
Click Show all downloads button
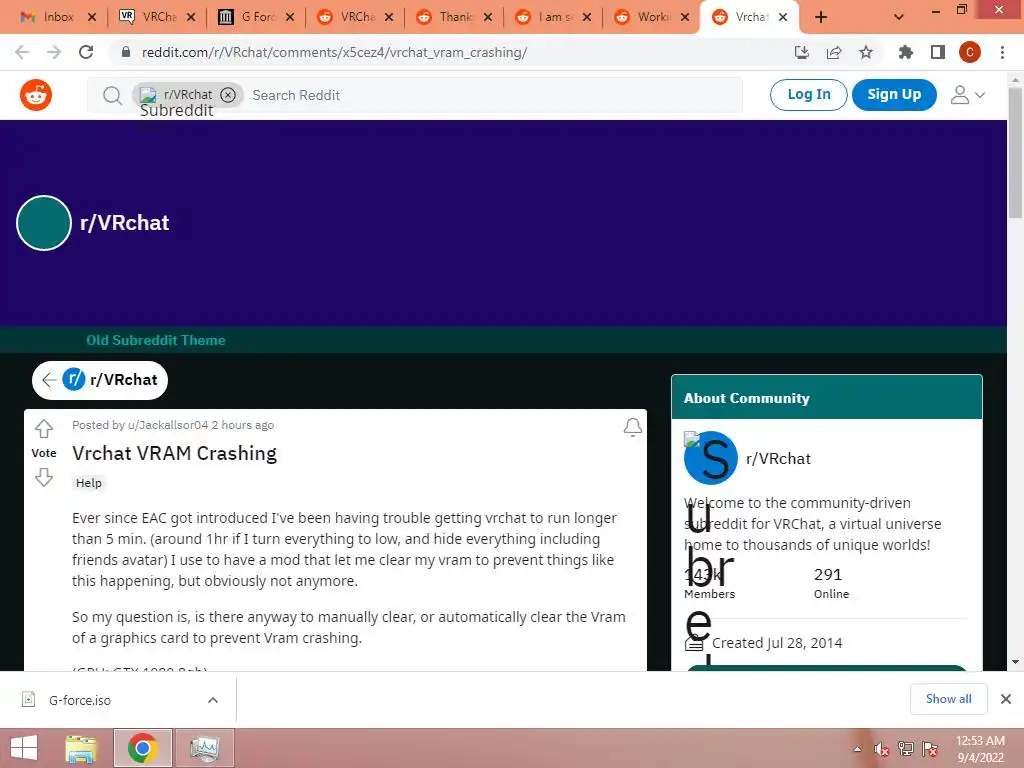[948, 699]
